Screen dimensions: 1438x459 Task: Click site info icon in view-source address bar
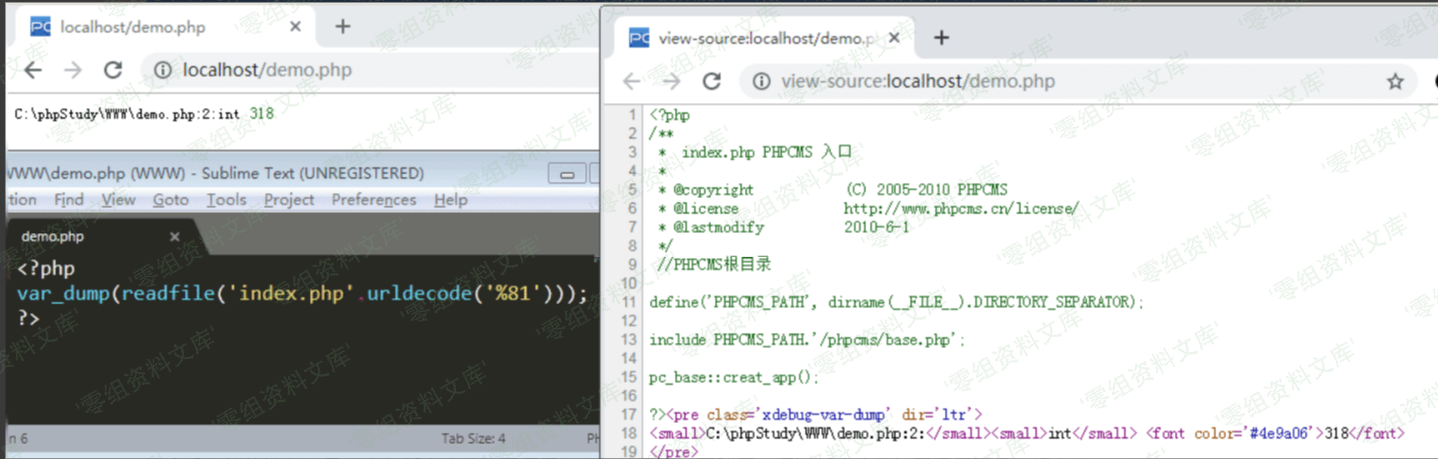coord(762,81)
